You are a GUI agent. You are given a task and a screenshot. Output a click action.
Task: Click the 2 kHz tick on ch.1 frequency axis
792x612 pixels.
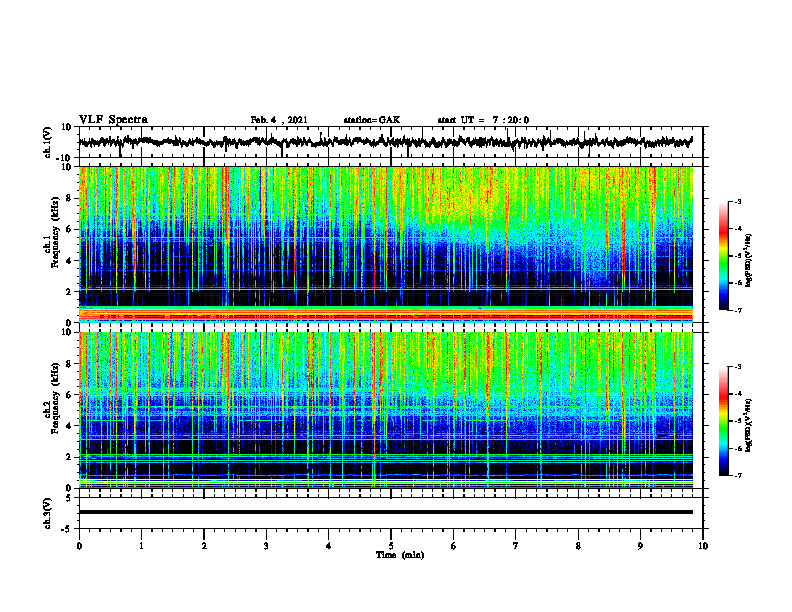(x=69, y=292)
